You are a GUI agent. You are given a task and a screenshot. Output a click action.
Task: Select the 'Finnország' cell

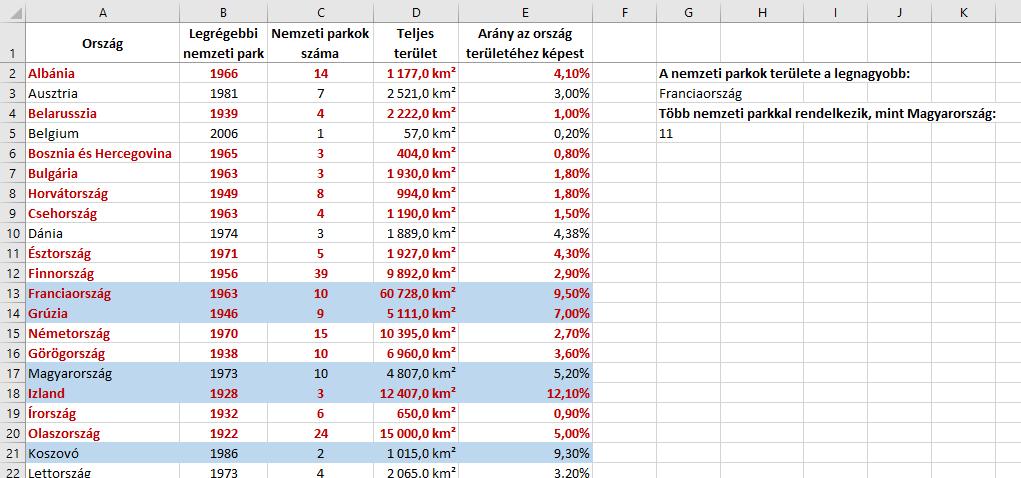103,274
